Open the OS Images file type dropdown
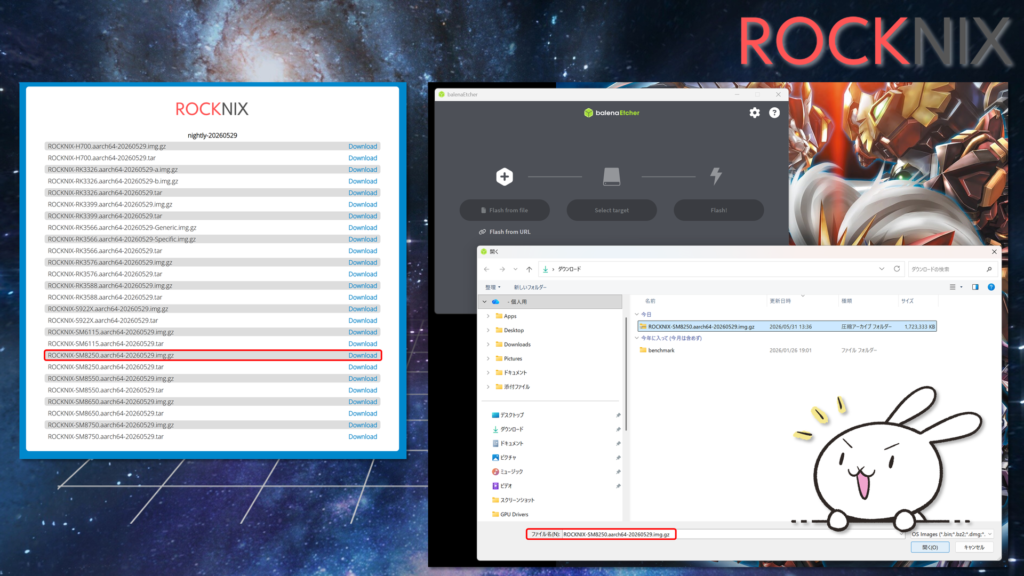Screen dimensions: 1024x576 point(952,534)
